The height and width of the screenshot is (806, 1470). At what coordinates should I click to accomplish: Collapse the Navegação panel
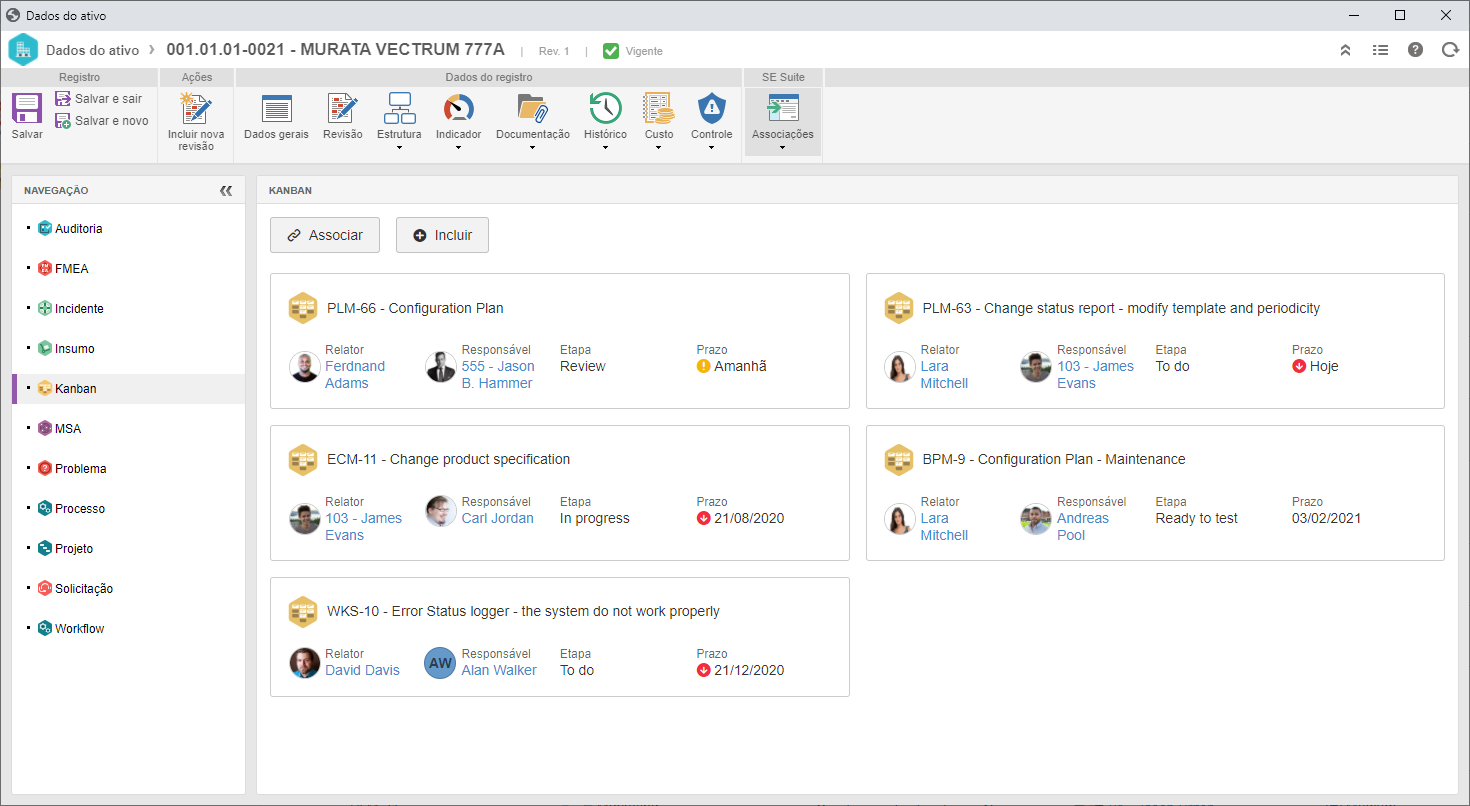pyautogui.click(x=226, y=190)
